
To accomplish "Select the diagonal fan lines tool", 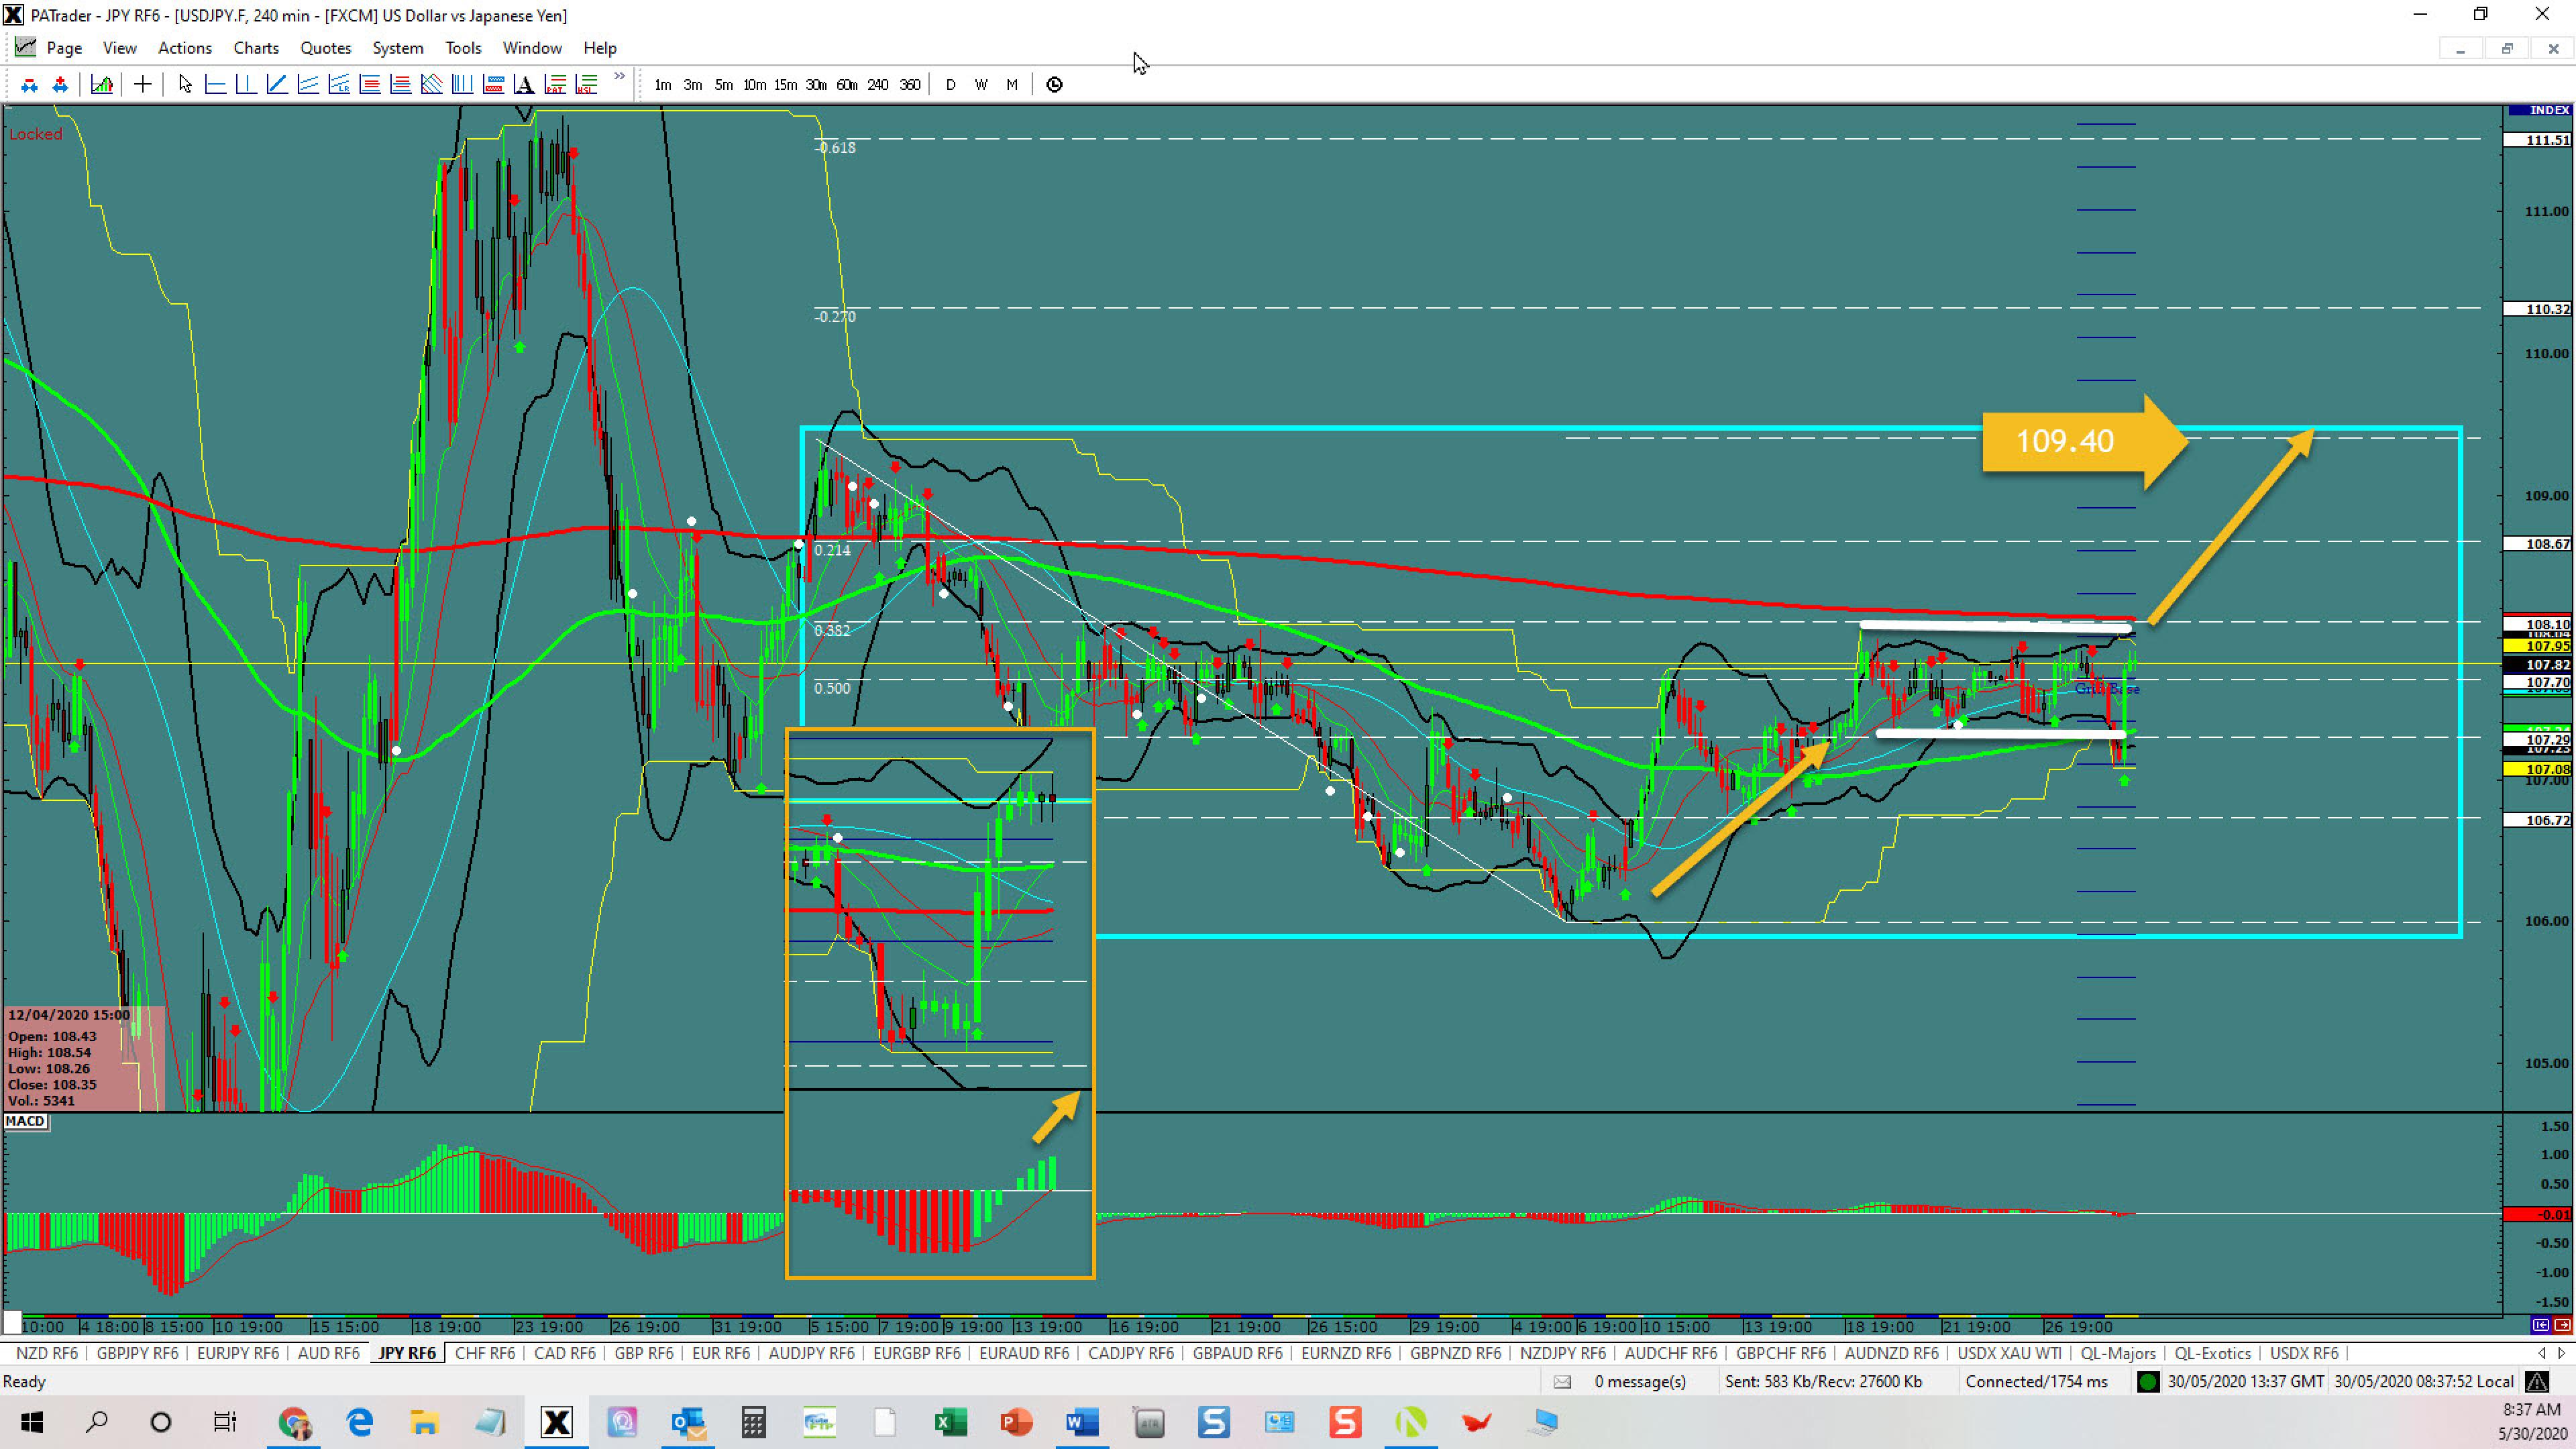I will (431, 85).
